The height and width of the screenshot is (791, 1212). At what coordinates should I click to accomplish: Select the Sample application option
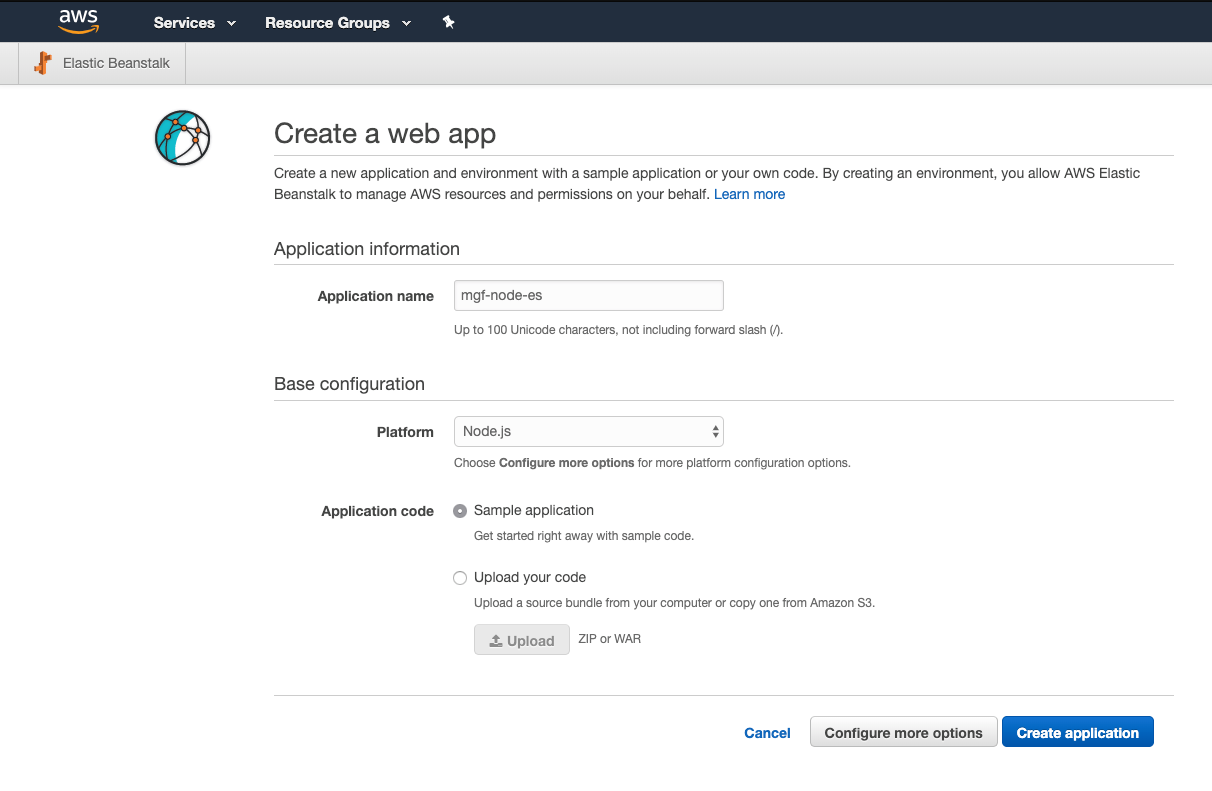[460, 511]
